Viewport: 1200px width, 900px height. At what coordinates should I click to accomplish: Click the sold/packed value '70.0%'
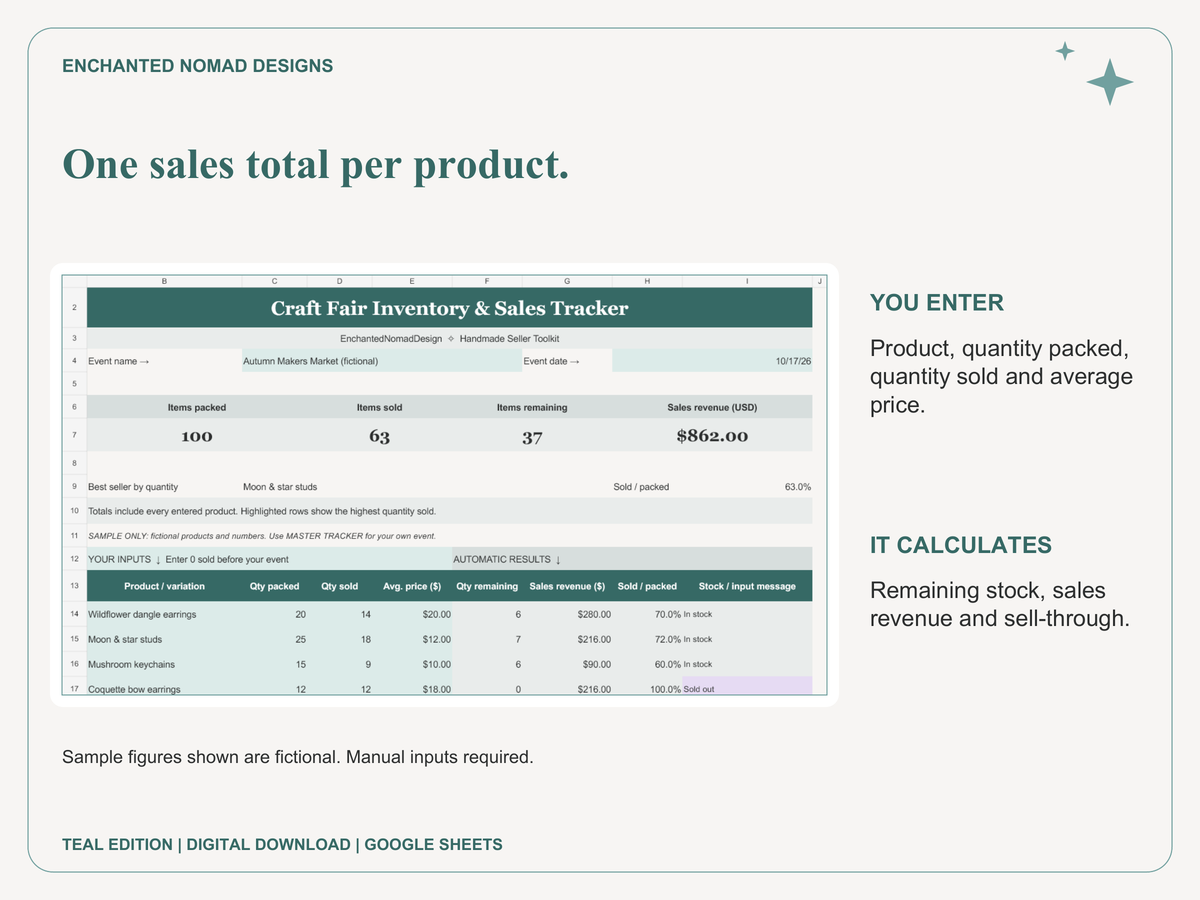click(647, 614)
